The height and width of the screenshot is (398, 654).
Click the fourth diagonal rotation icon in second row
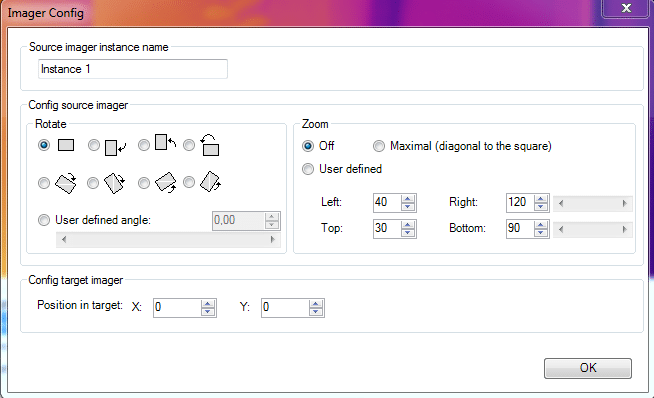click(210, 182)
